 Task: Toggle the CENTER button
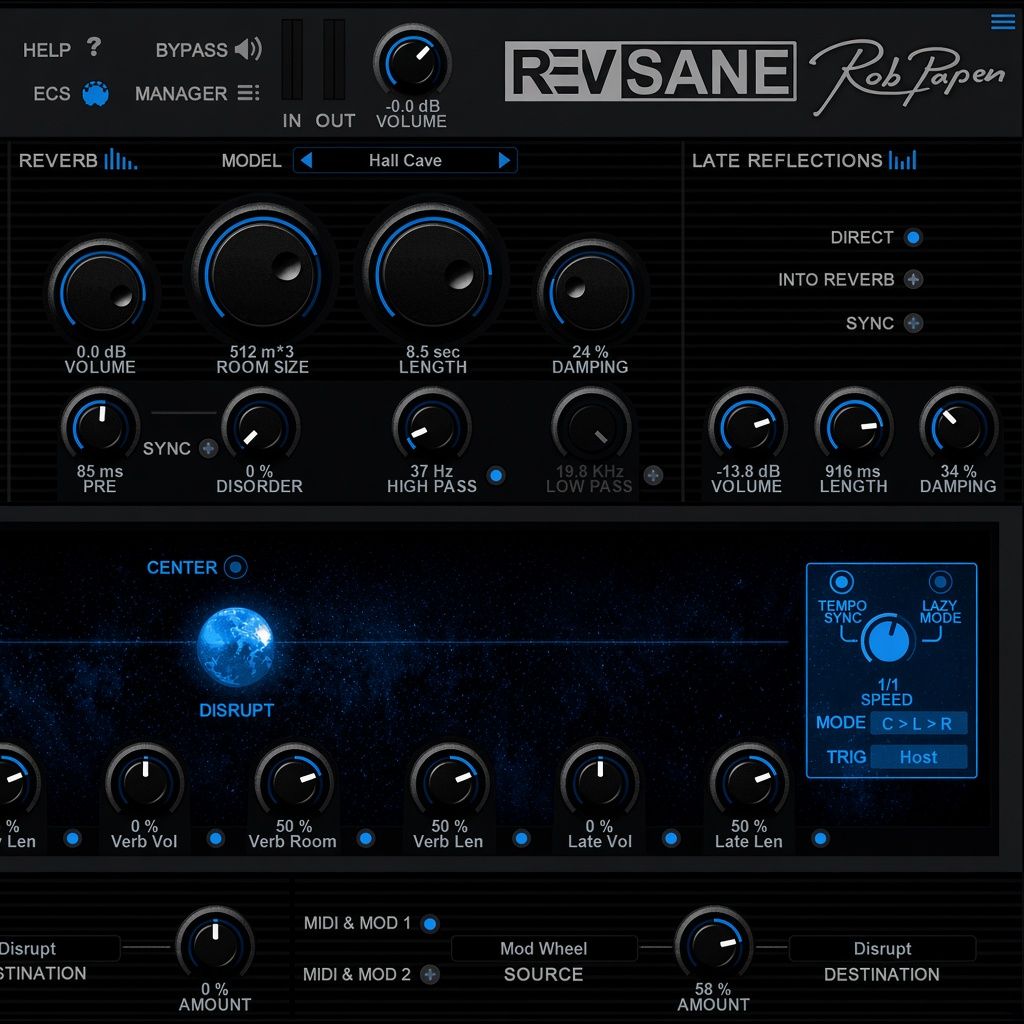(236, 567)
